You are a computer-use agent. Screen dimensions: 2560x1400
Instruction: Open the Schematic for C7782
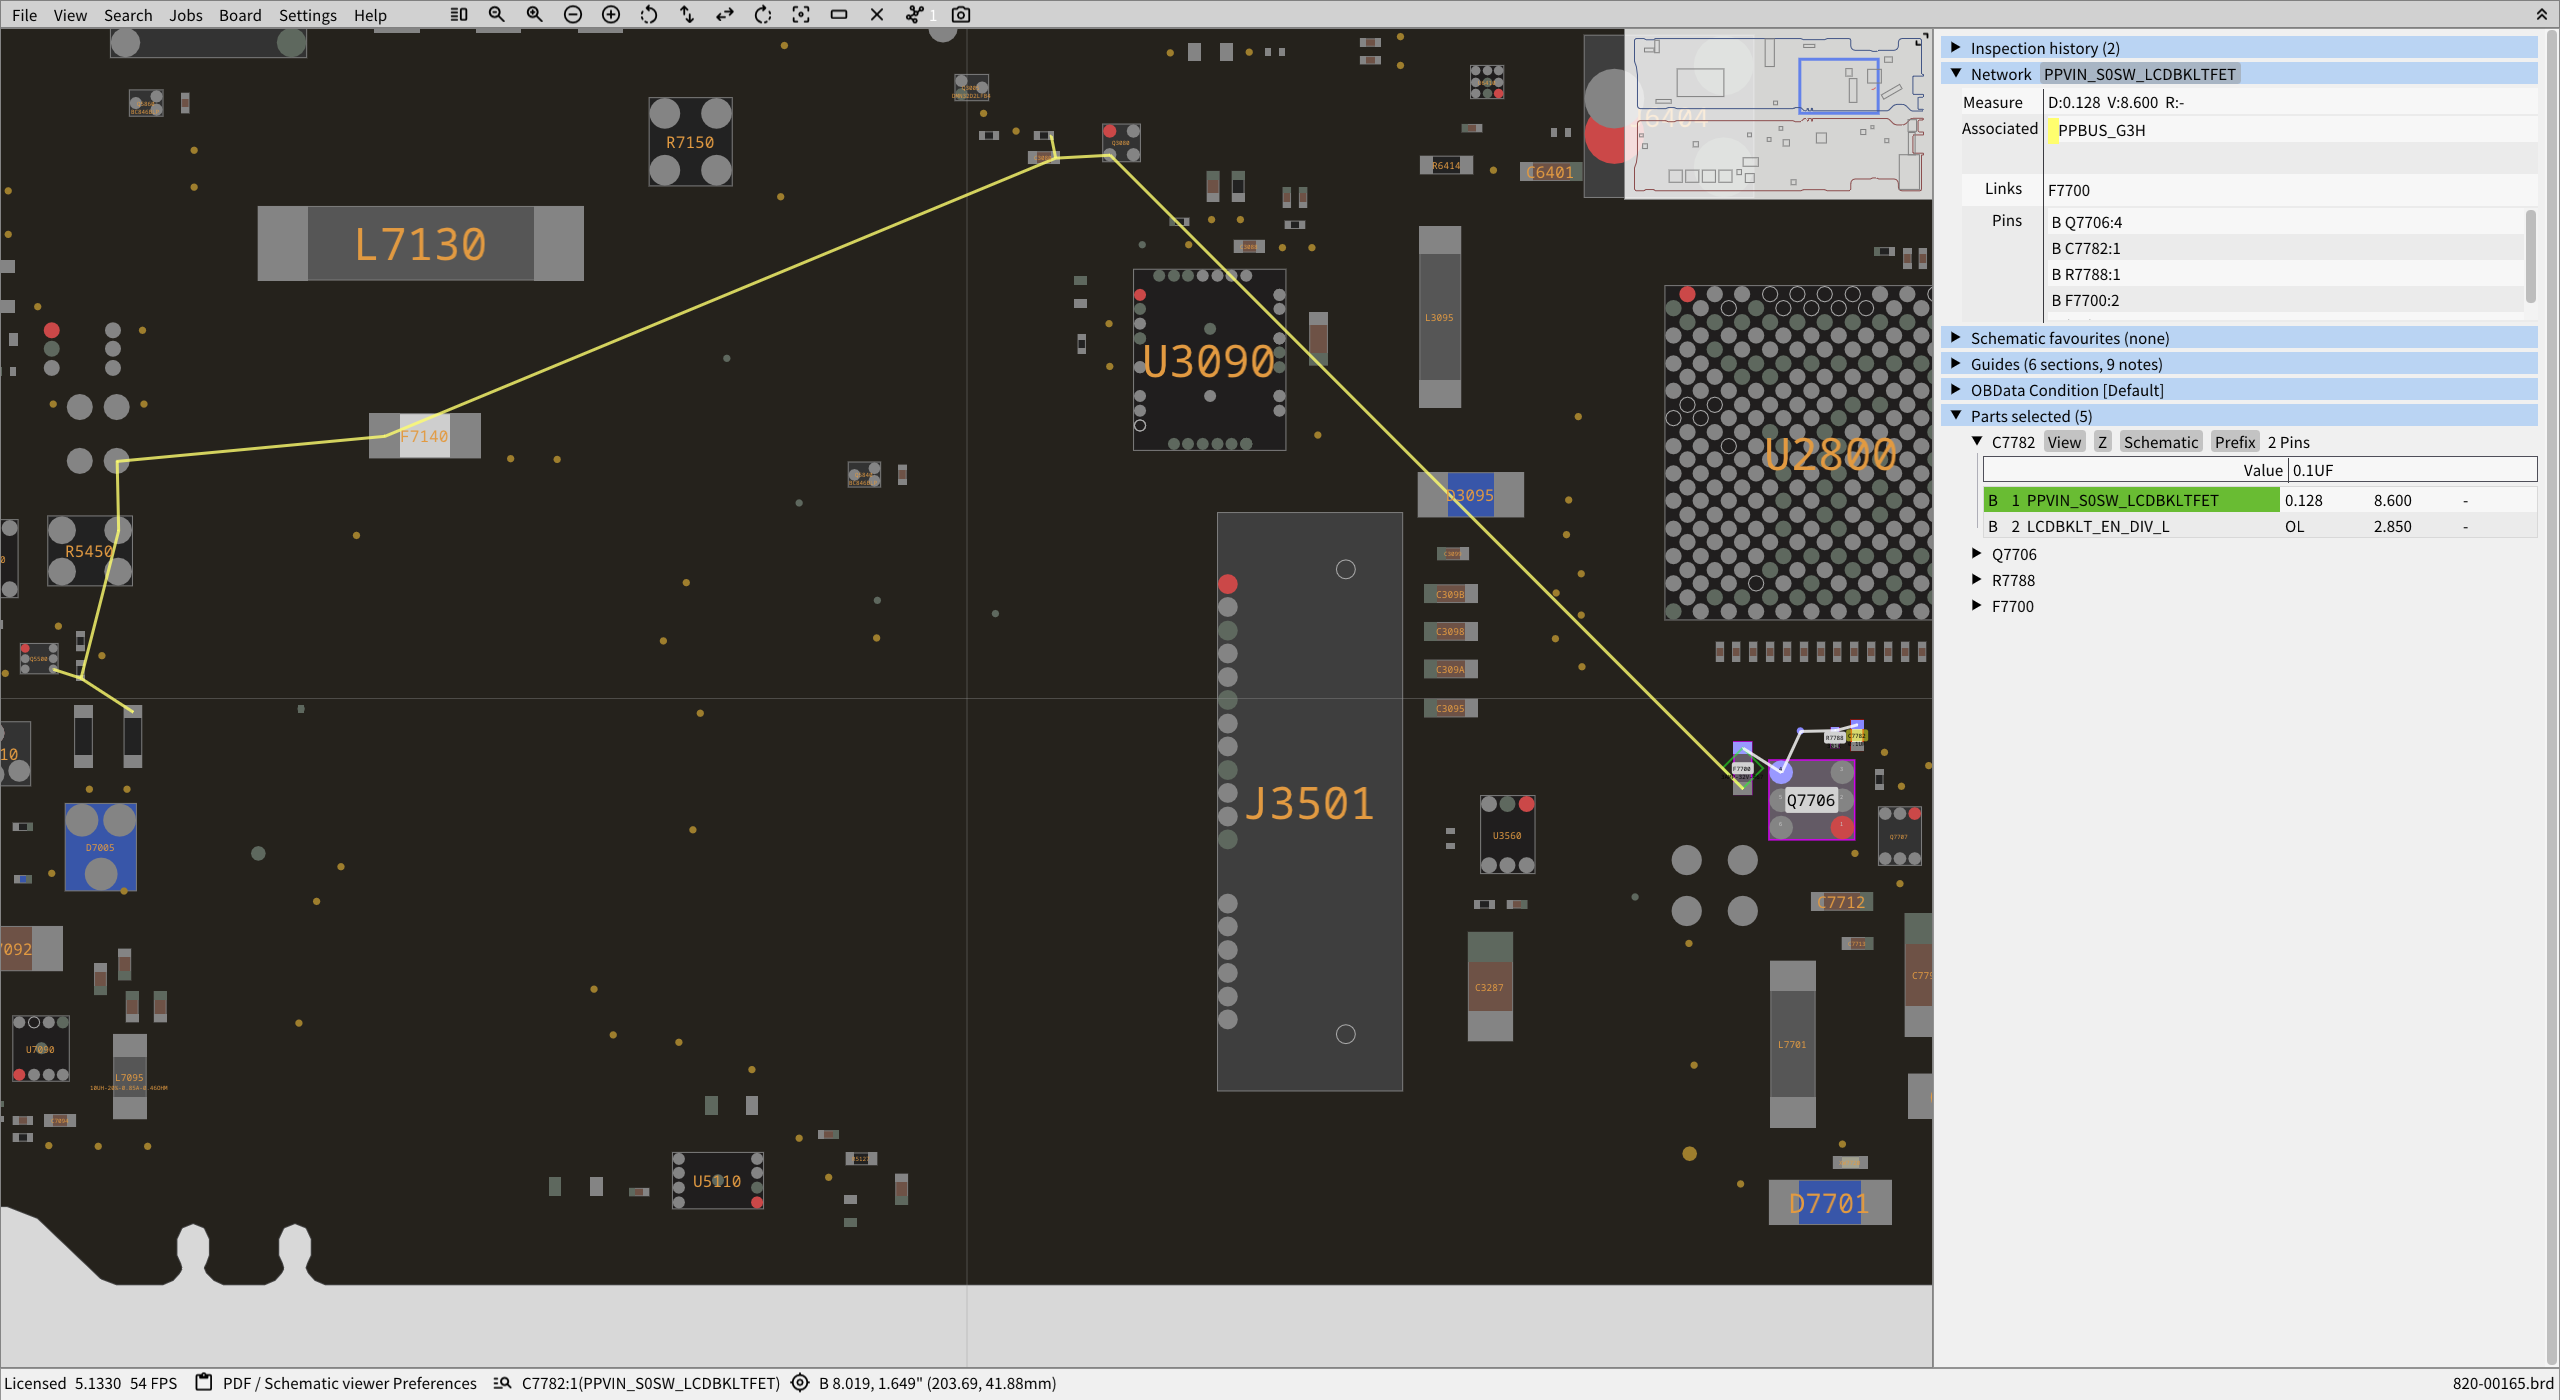(2161, 441)
